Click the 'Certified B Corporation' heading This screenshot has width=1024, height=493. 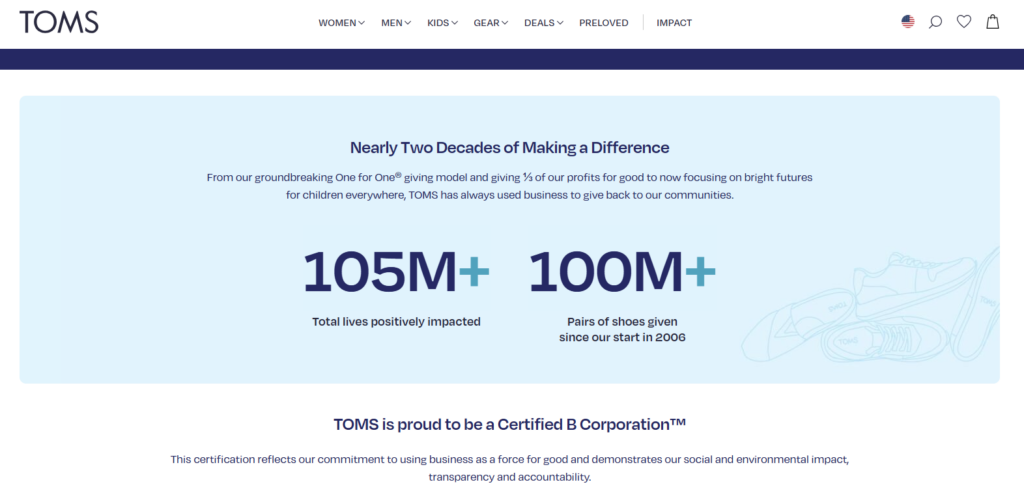[509, 424]
